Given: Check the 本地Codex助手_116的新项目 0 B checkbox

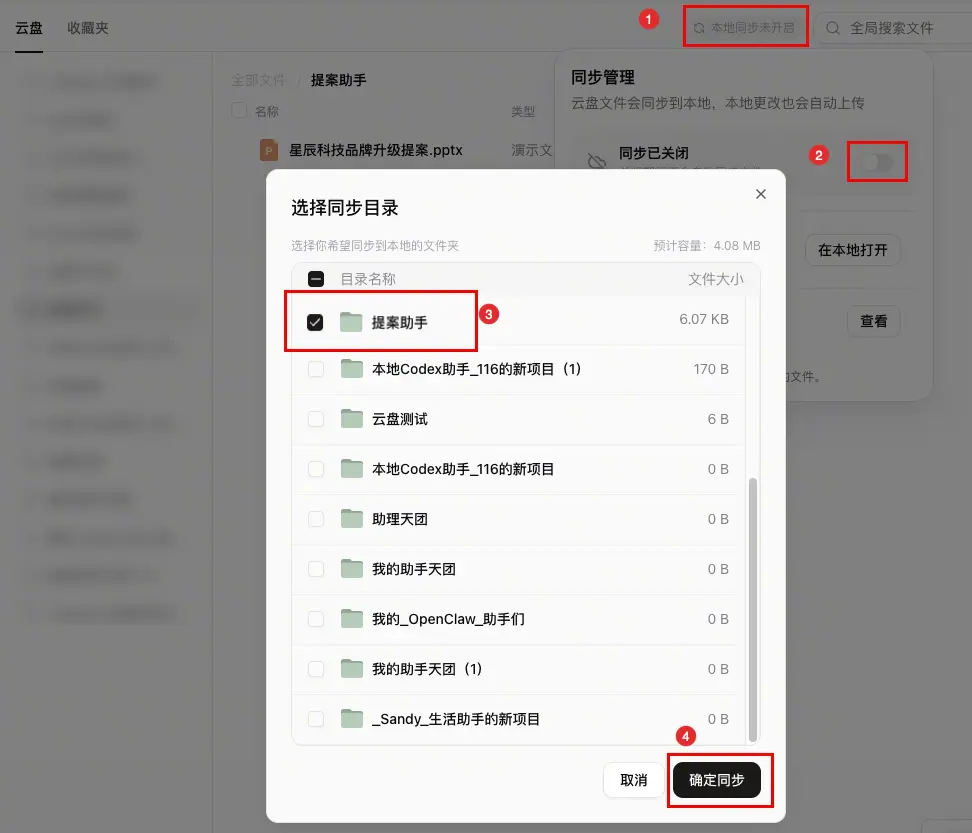Looking at the screenshot, I should (316, 469).
